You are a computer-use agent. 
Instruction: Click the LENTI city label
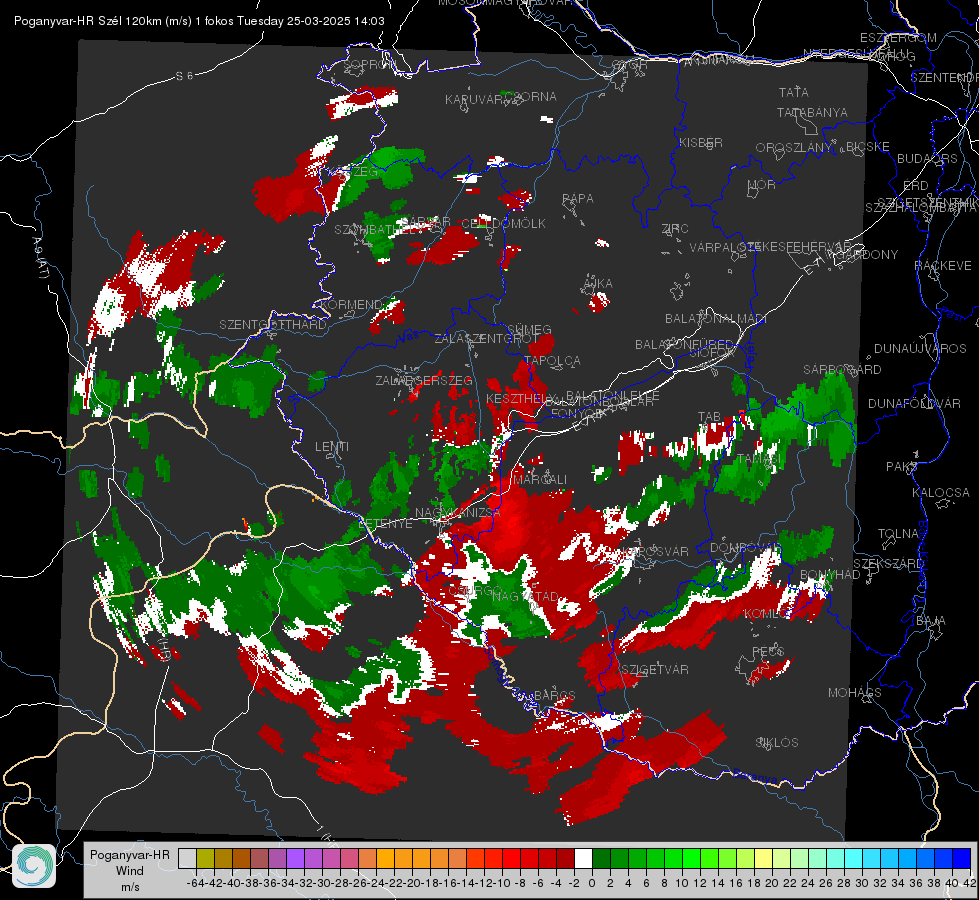332,447
